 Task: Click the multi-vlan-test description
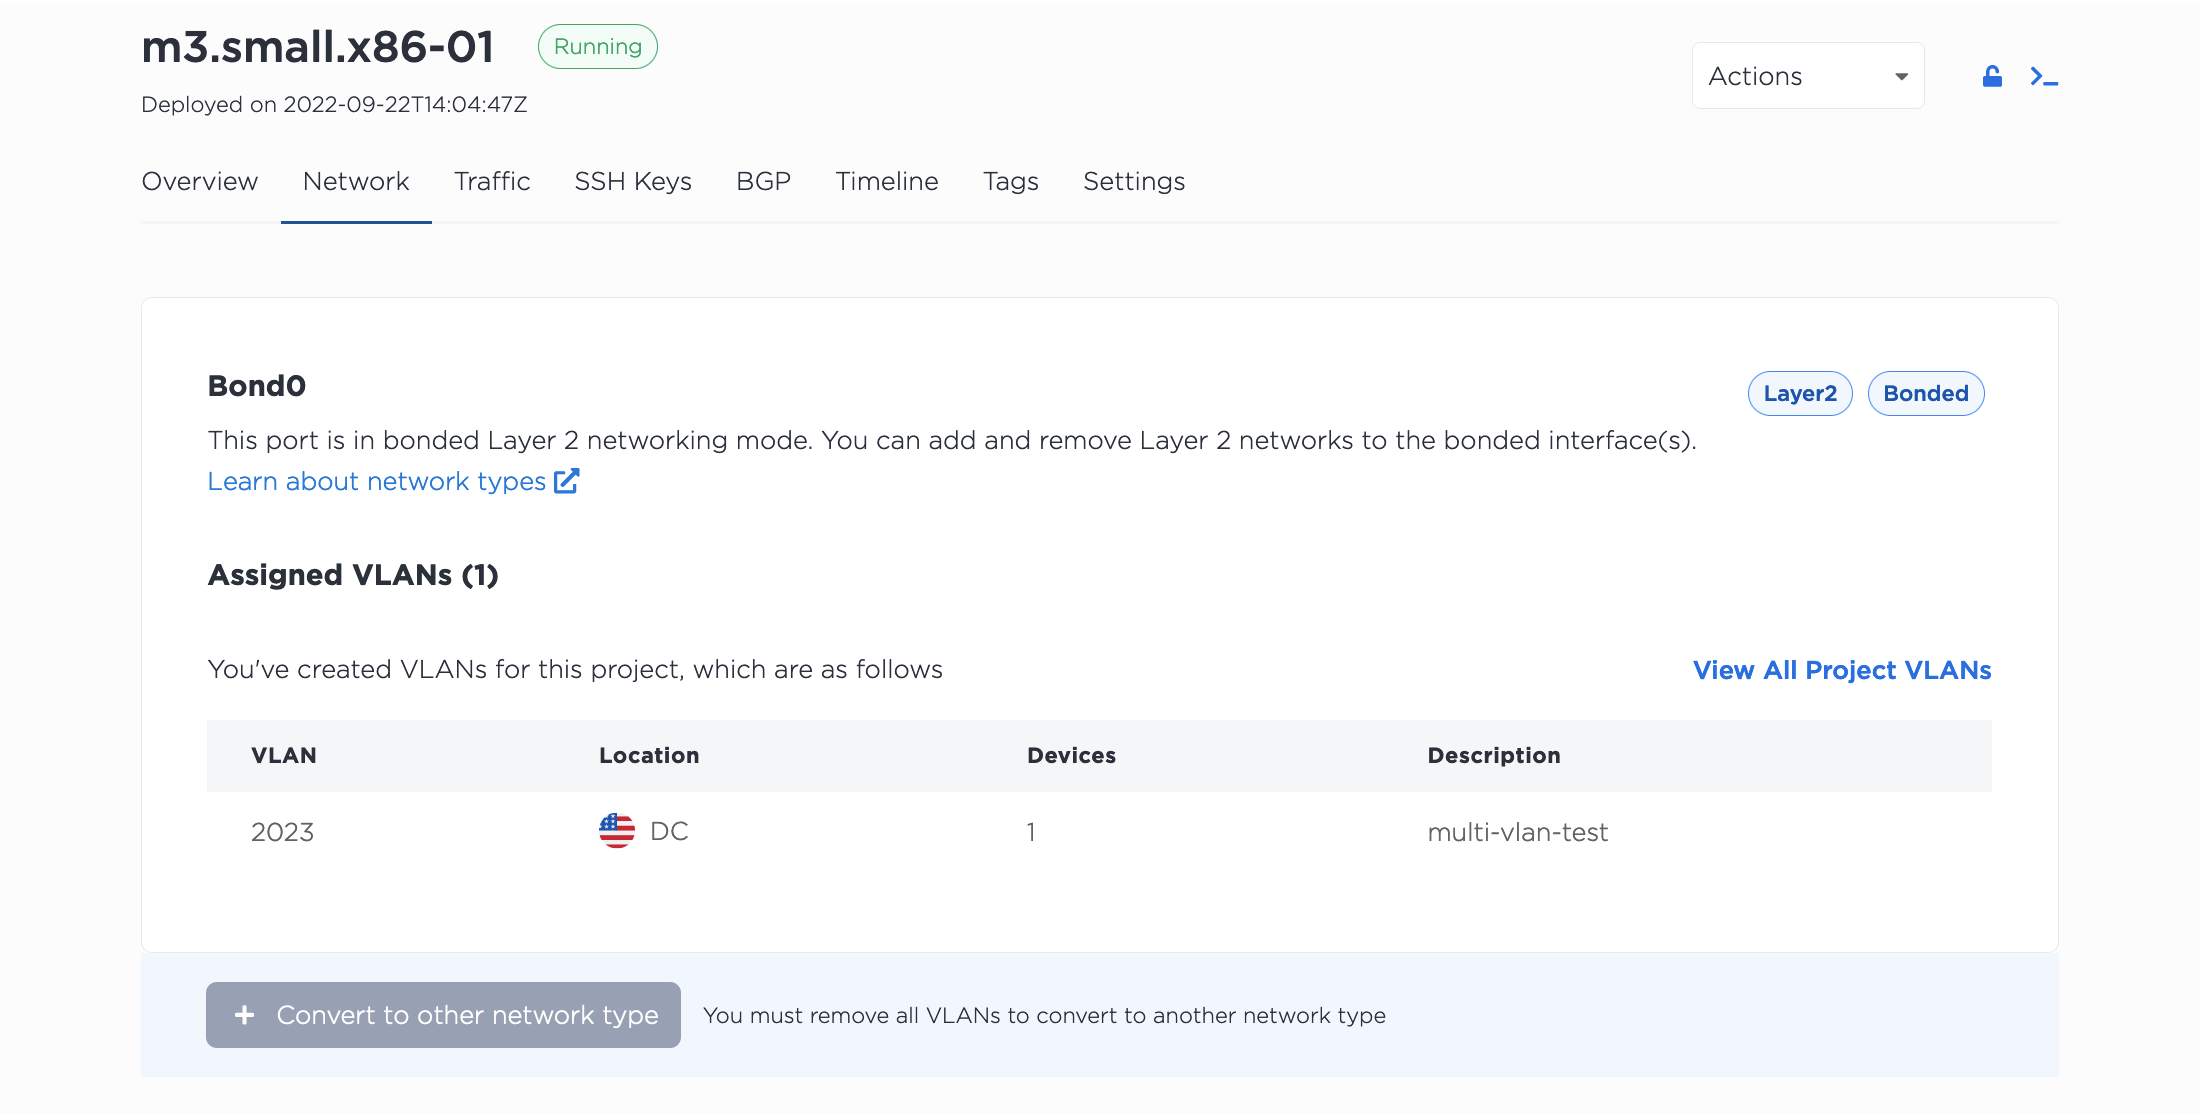tap(1518, 832)
